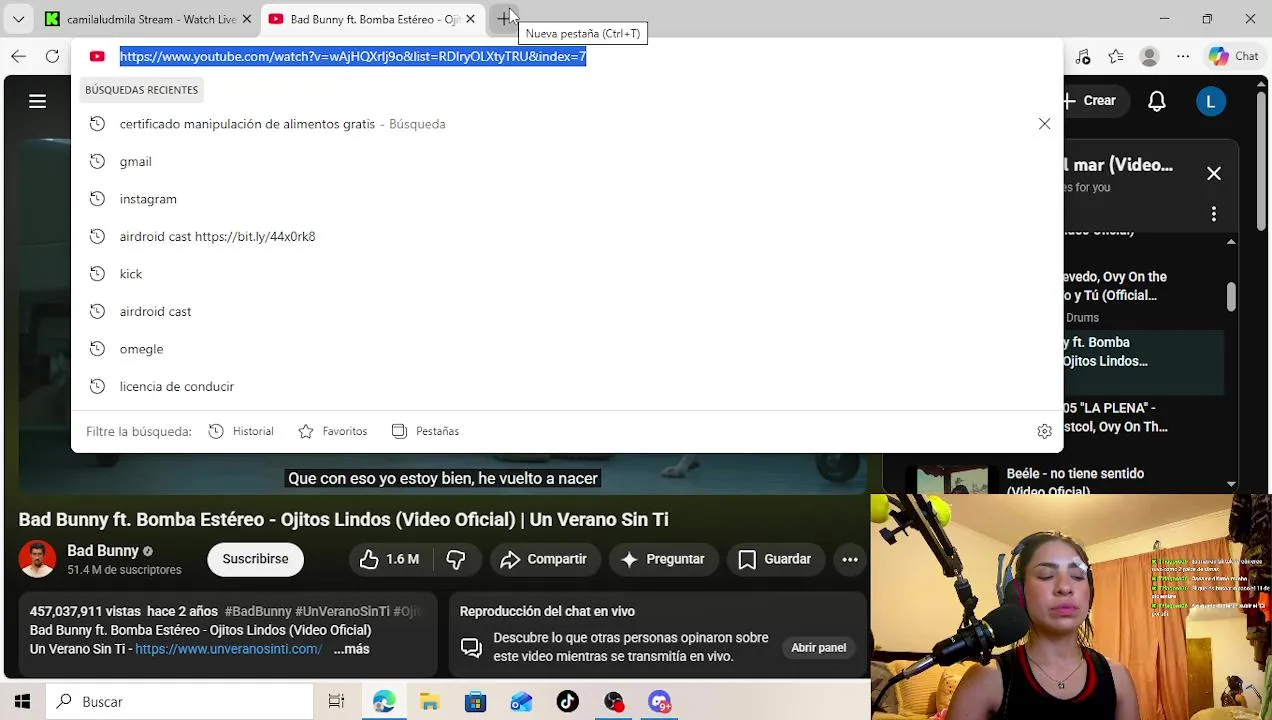Open Microsoft Edge from the taskbar

(384, 702)
